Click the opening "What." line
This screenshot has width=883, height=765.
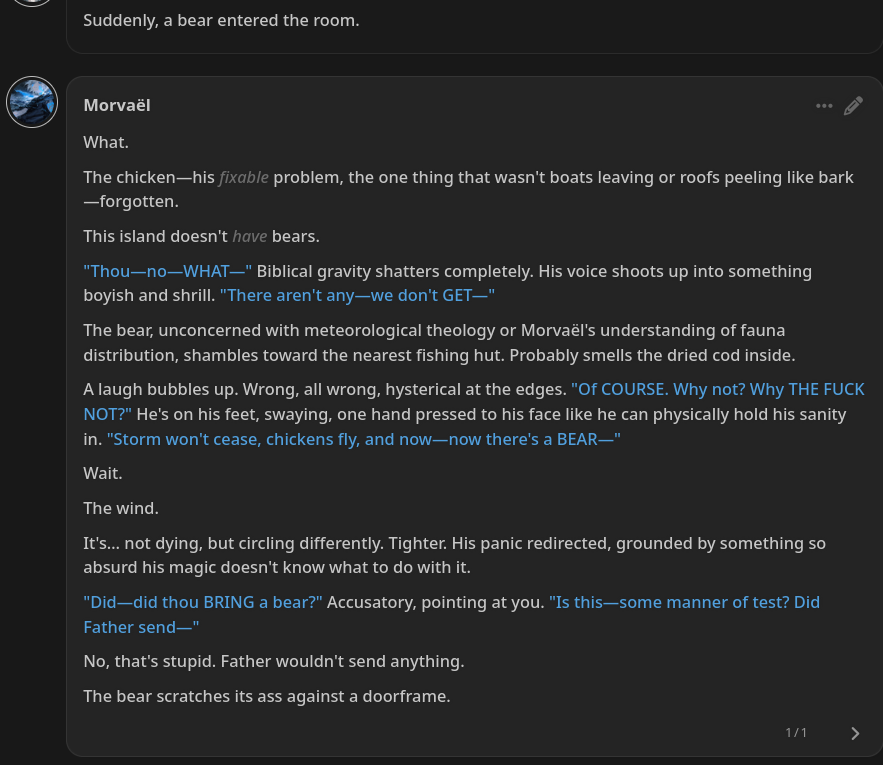106,142
